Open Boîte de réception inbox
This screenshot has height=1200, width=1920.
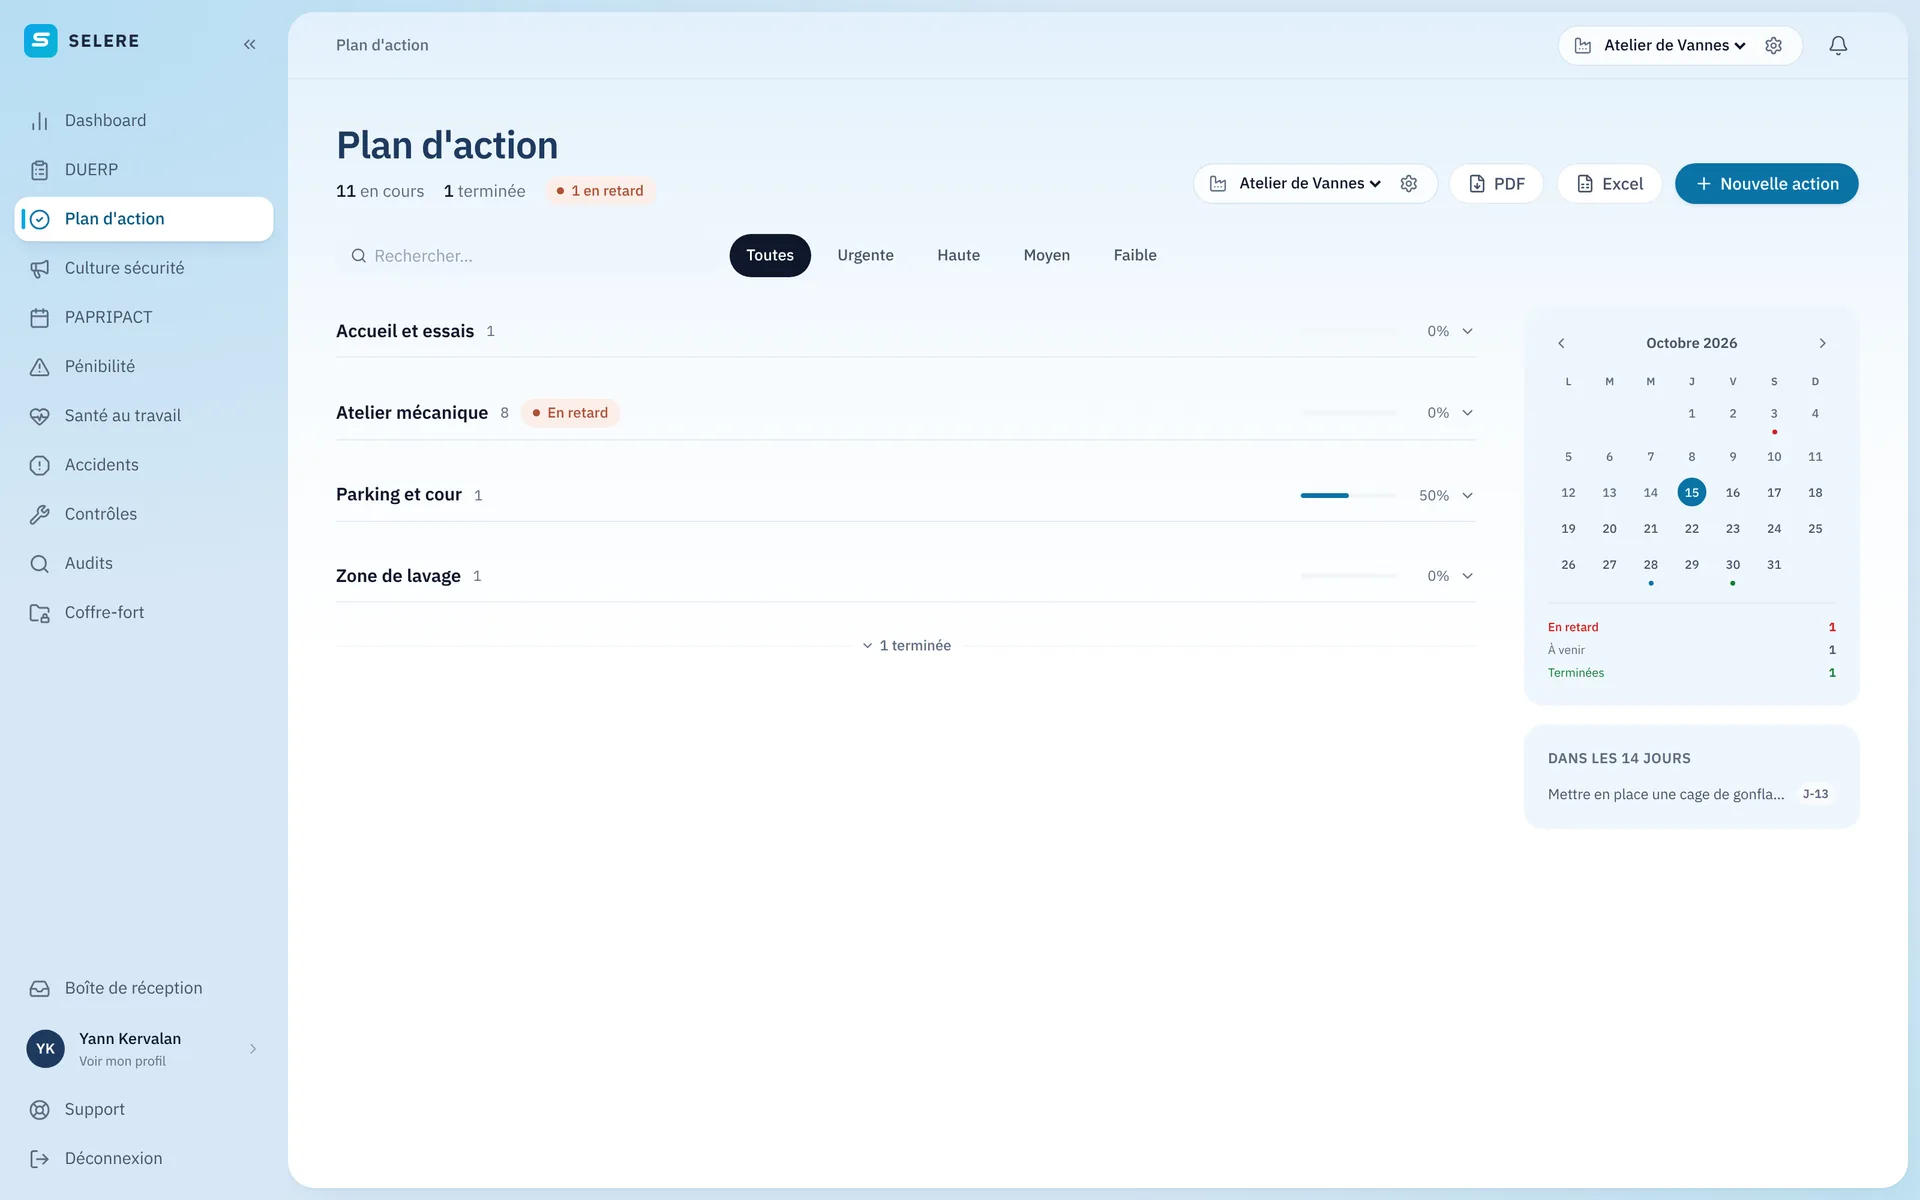coord(144,988)
